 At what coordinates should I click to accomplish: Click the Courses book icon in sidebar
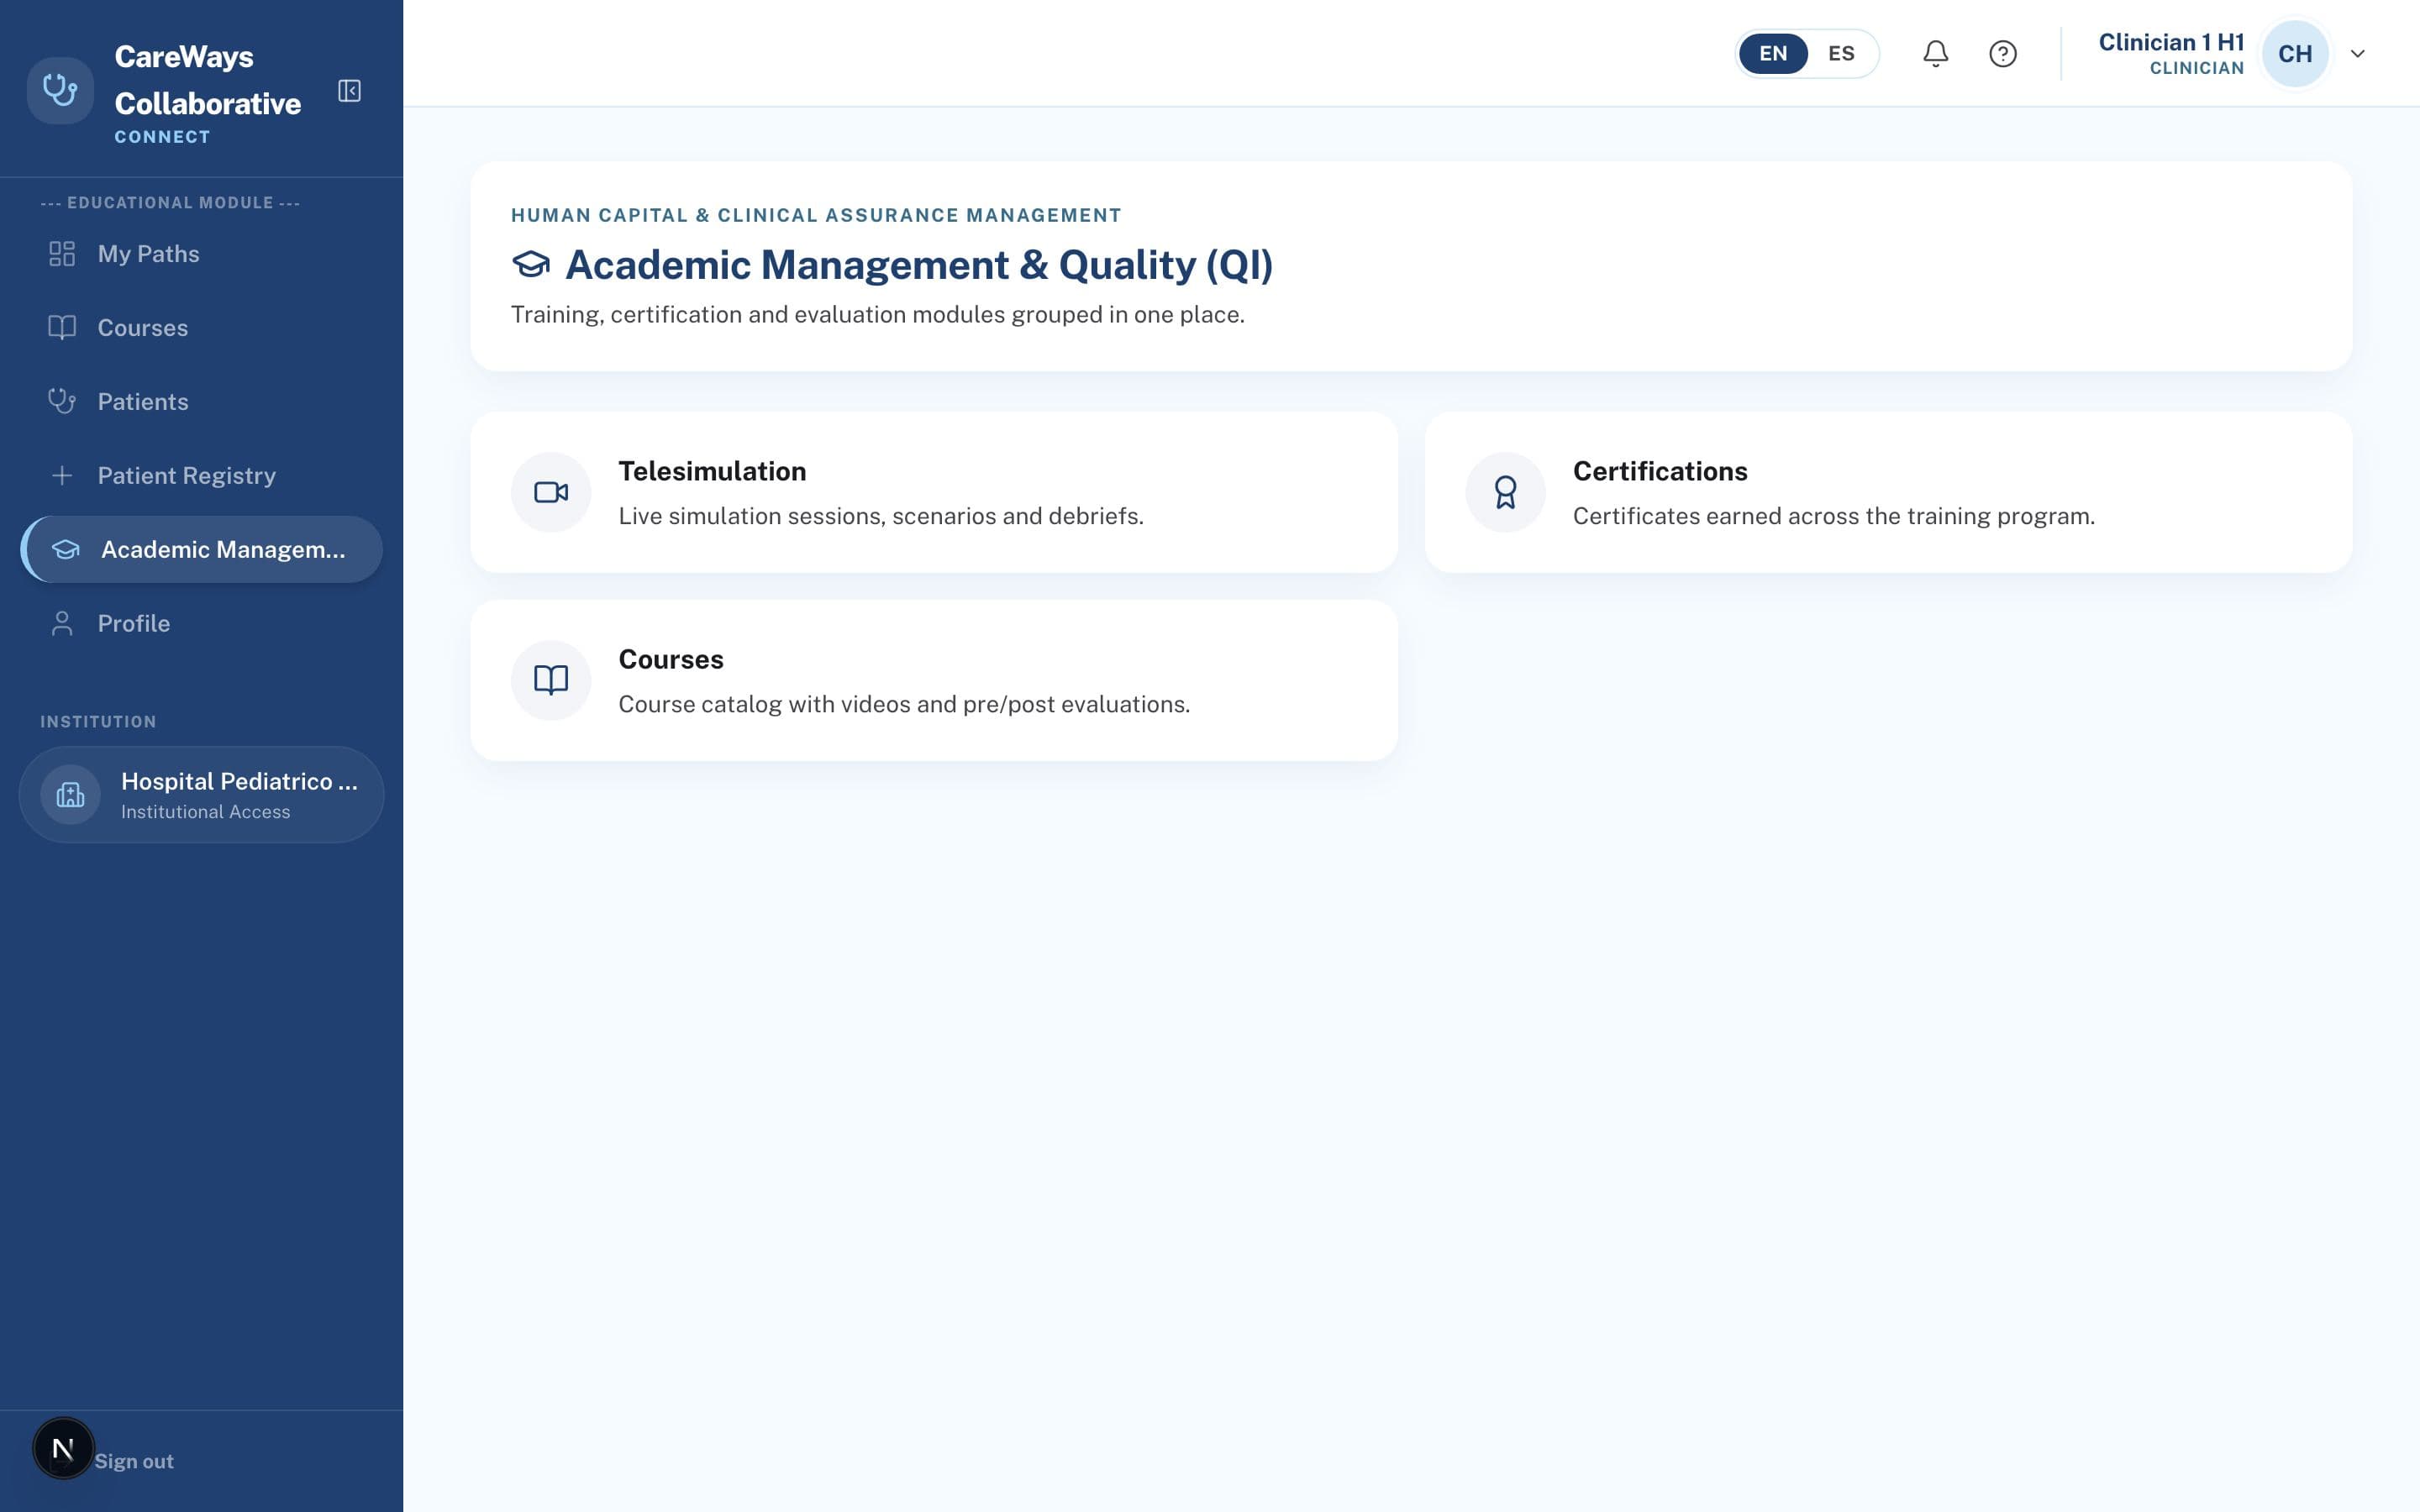point(62,328)
